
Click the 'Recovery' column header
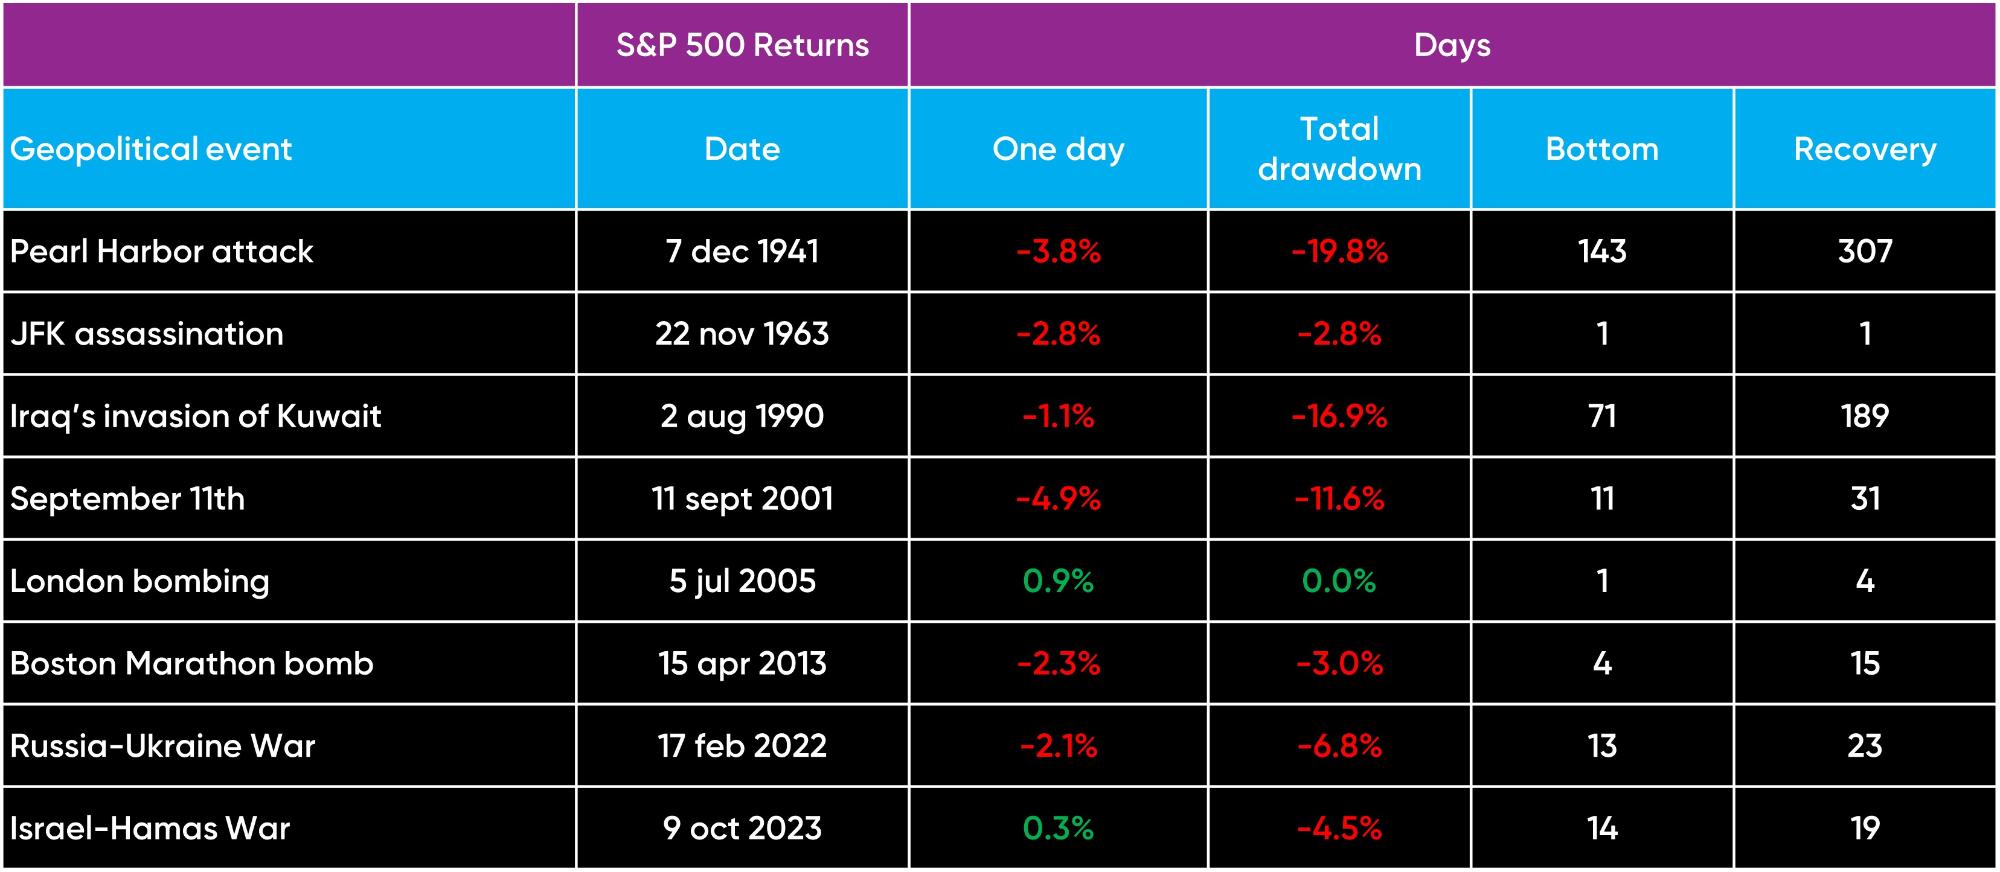point(1865,149)
